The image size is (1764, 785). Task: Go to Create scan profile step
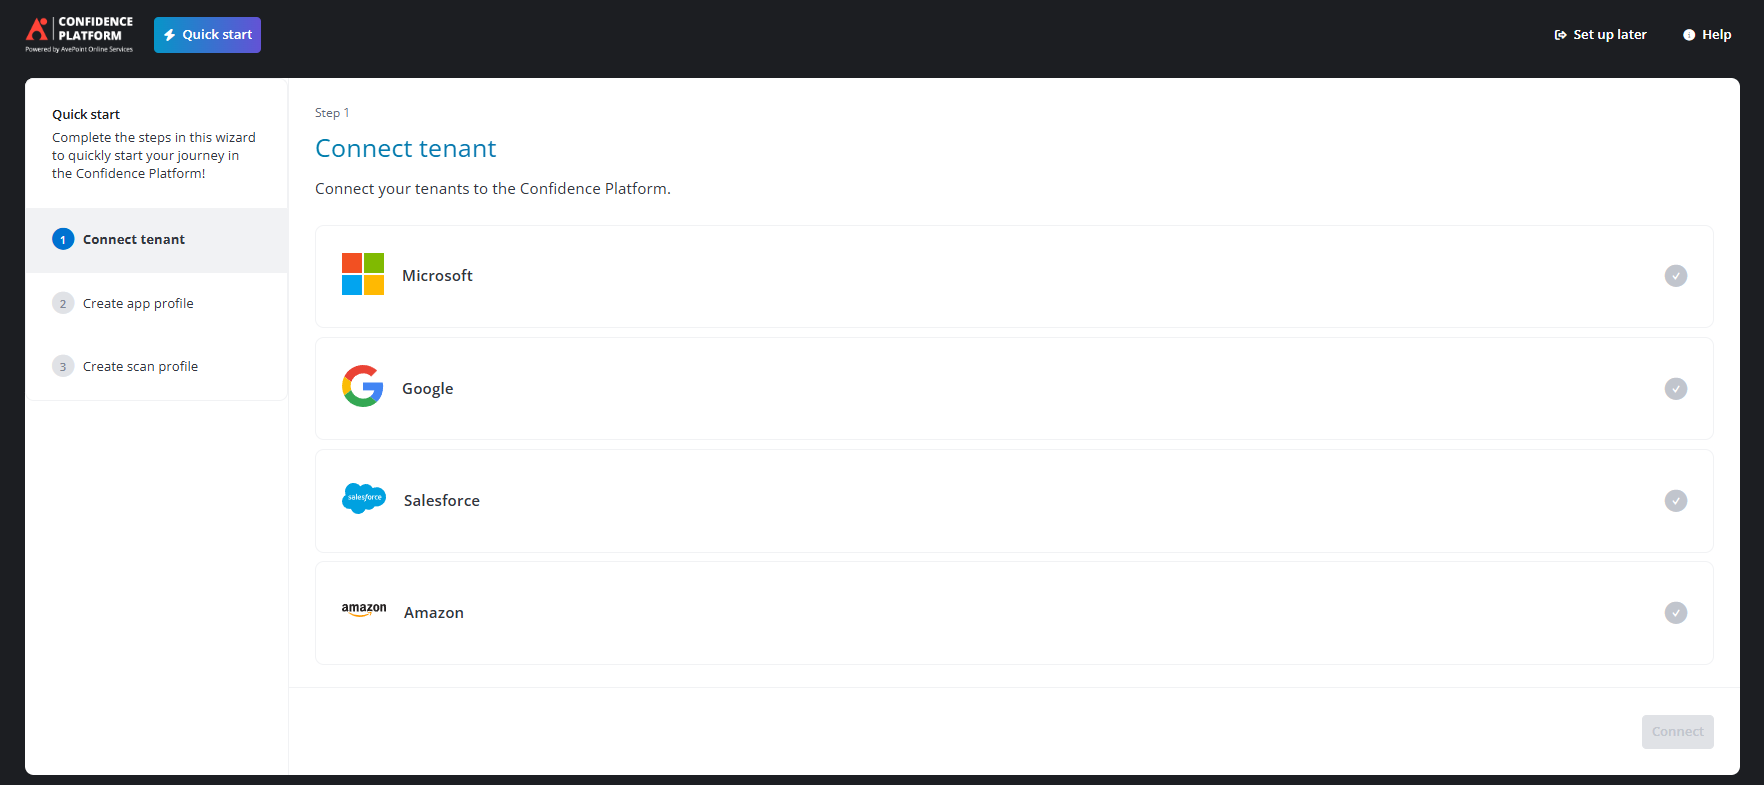pos(140,366)
